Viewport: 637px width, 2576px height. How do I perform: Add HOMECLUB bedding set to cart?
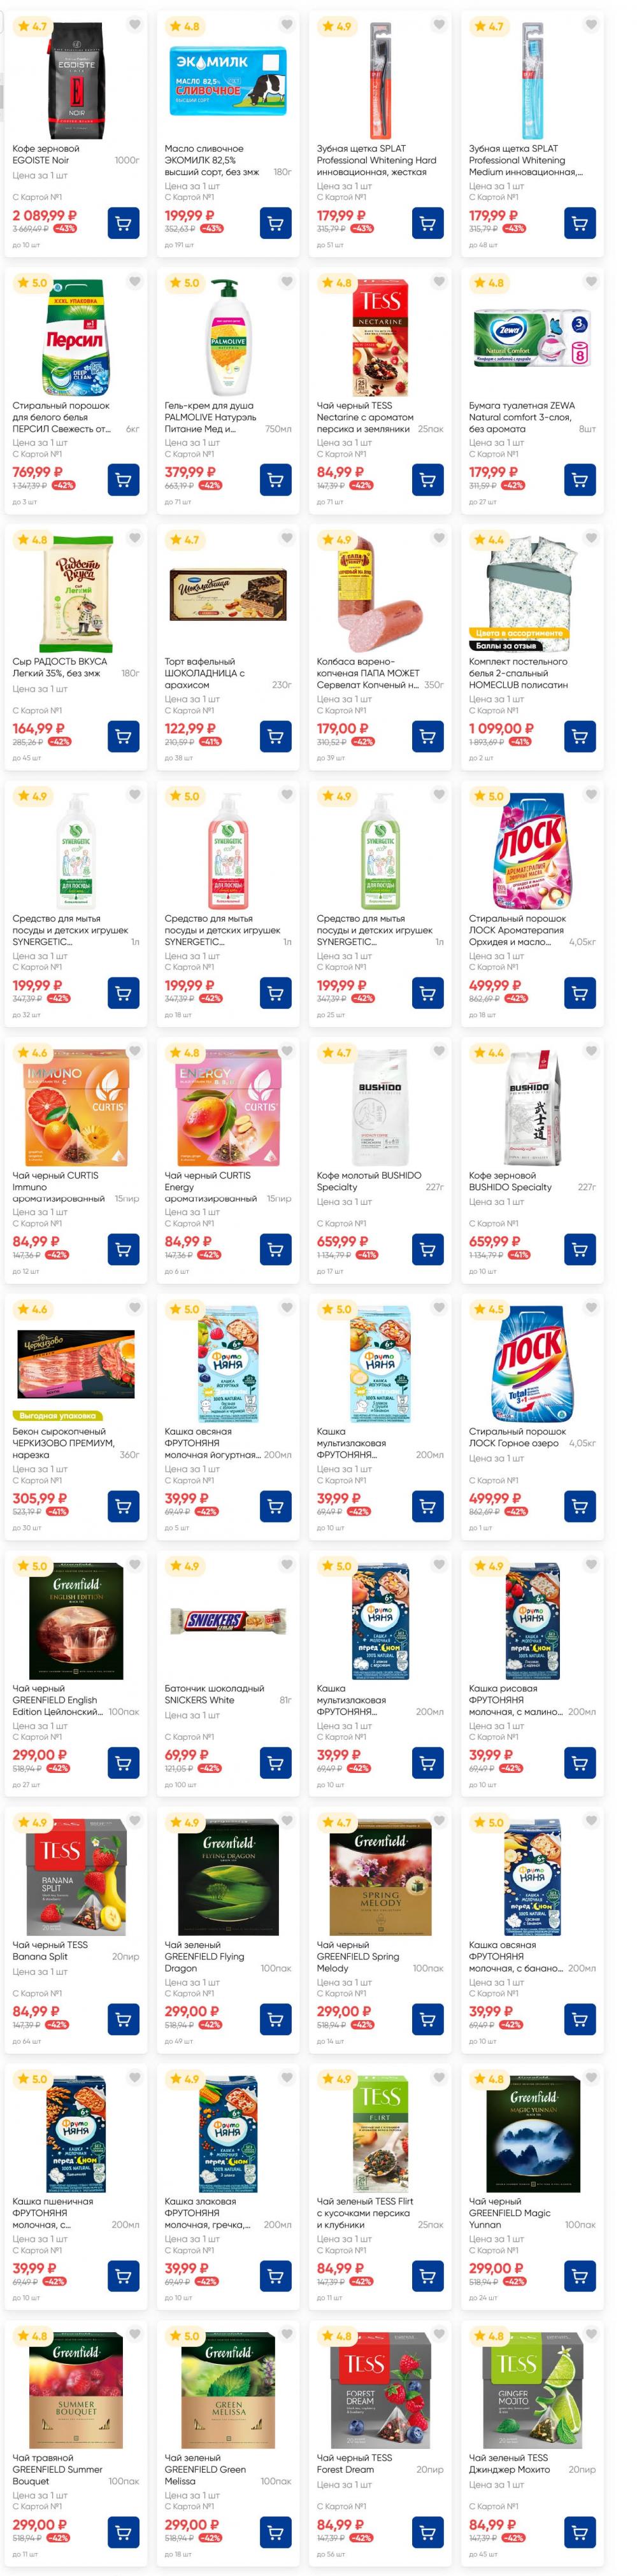click(579, 737)
